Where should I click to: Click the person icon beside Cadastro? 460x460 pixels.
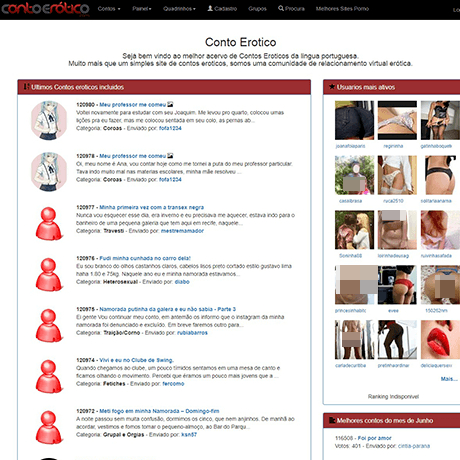click(x=210, y=8)
